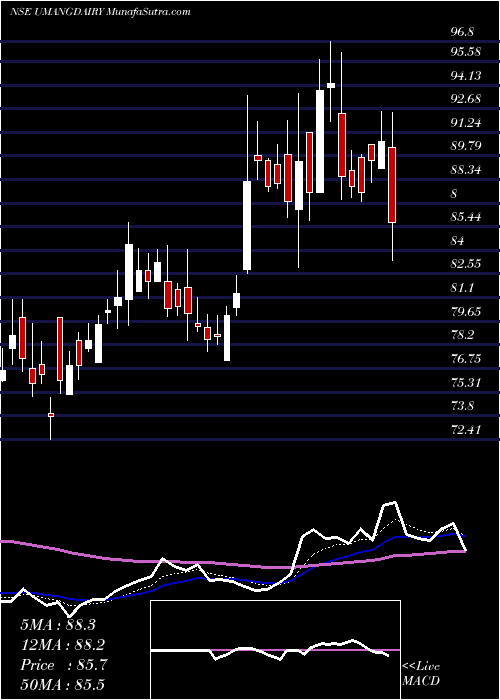Click the 91.24 price axis label
500x700 pixels.
click(465, 122)
